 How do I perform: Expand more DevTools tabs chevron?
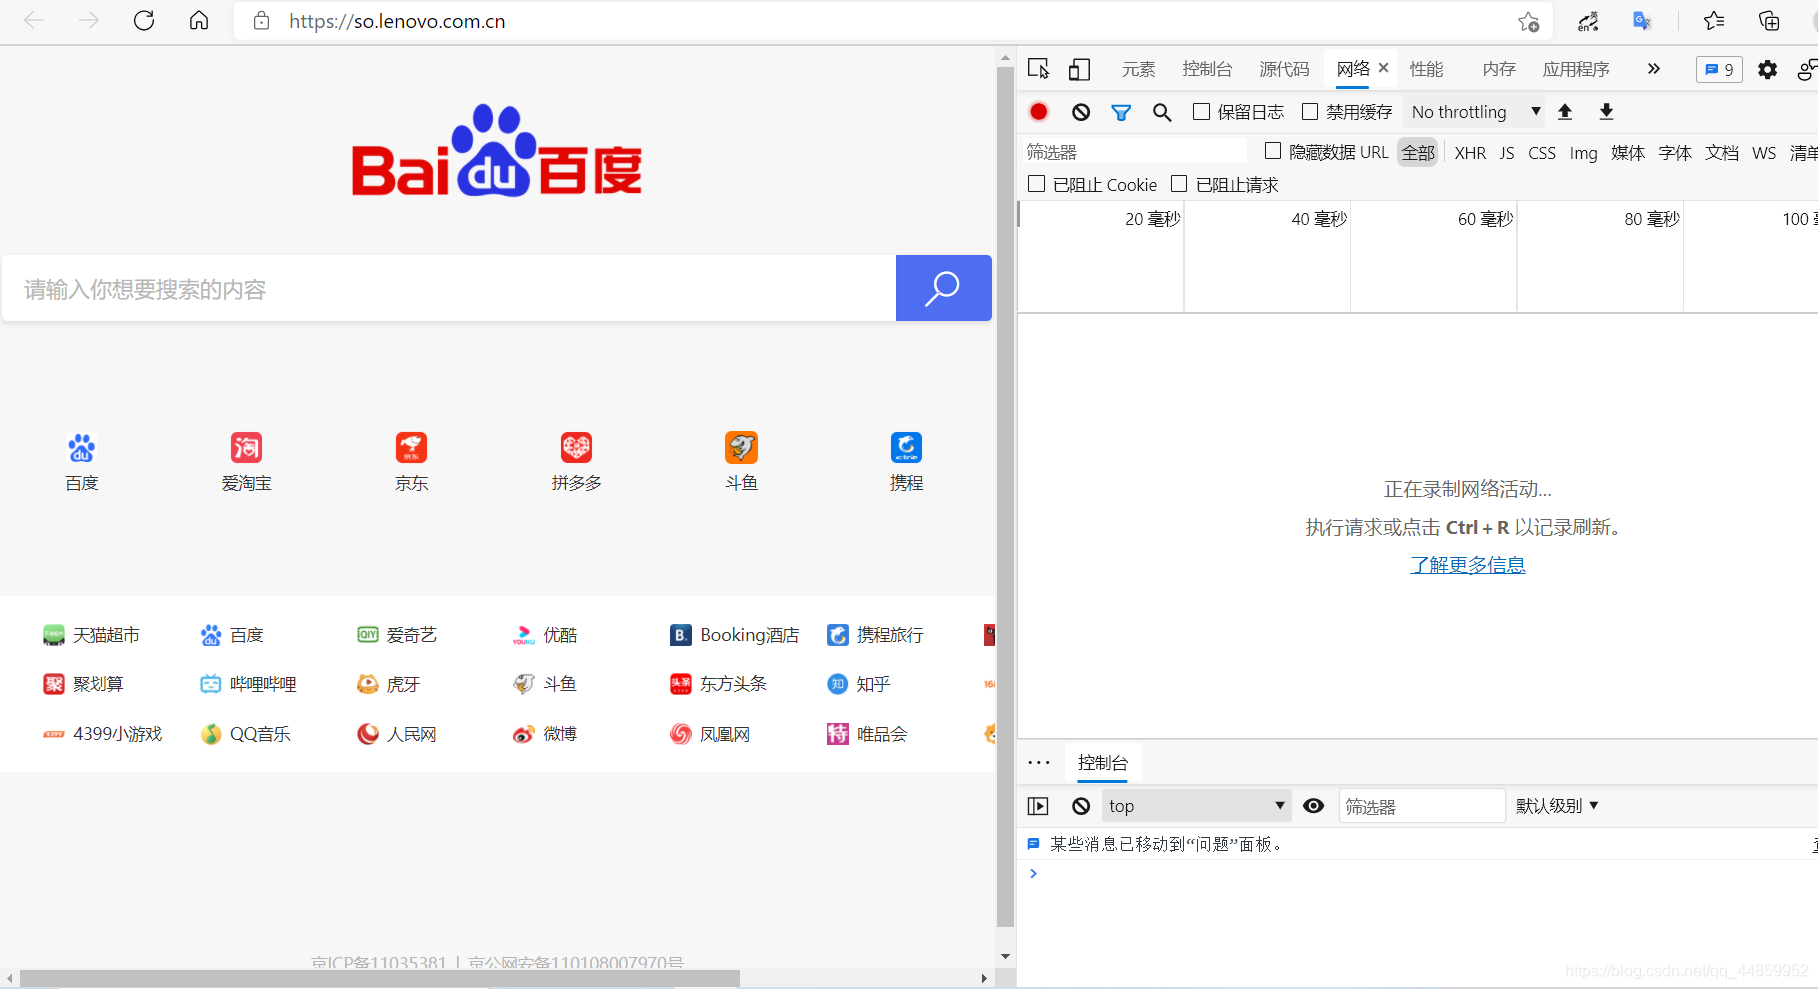(1653, 69)
